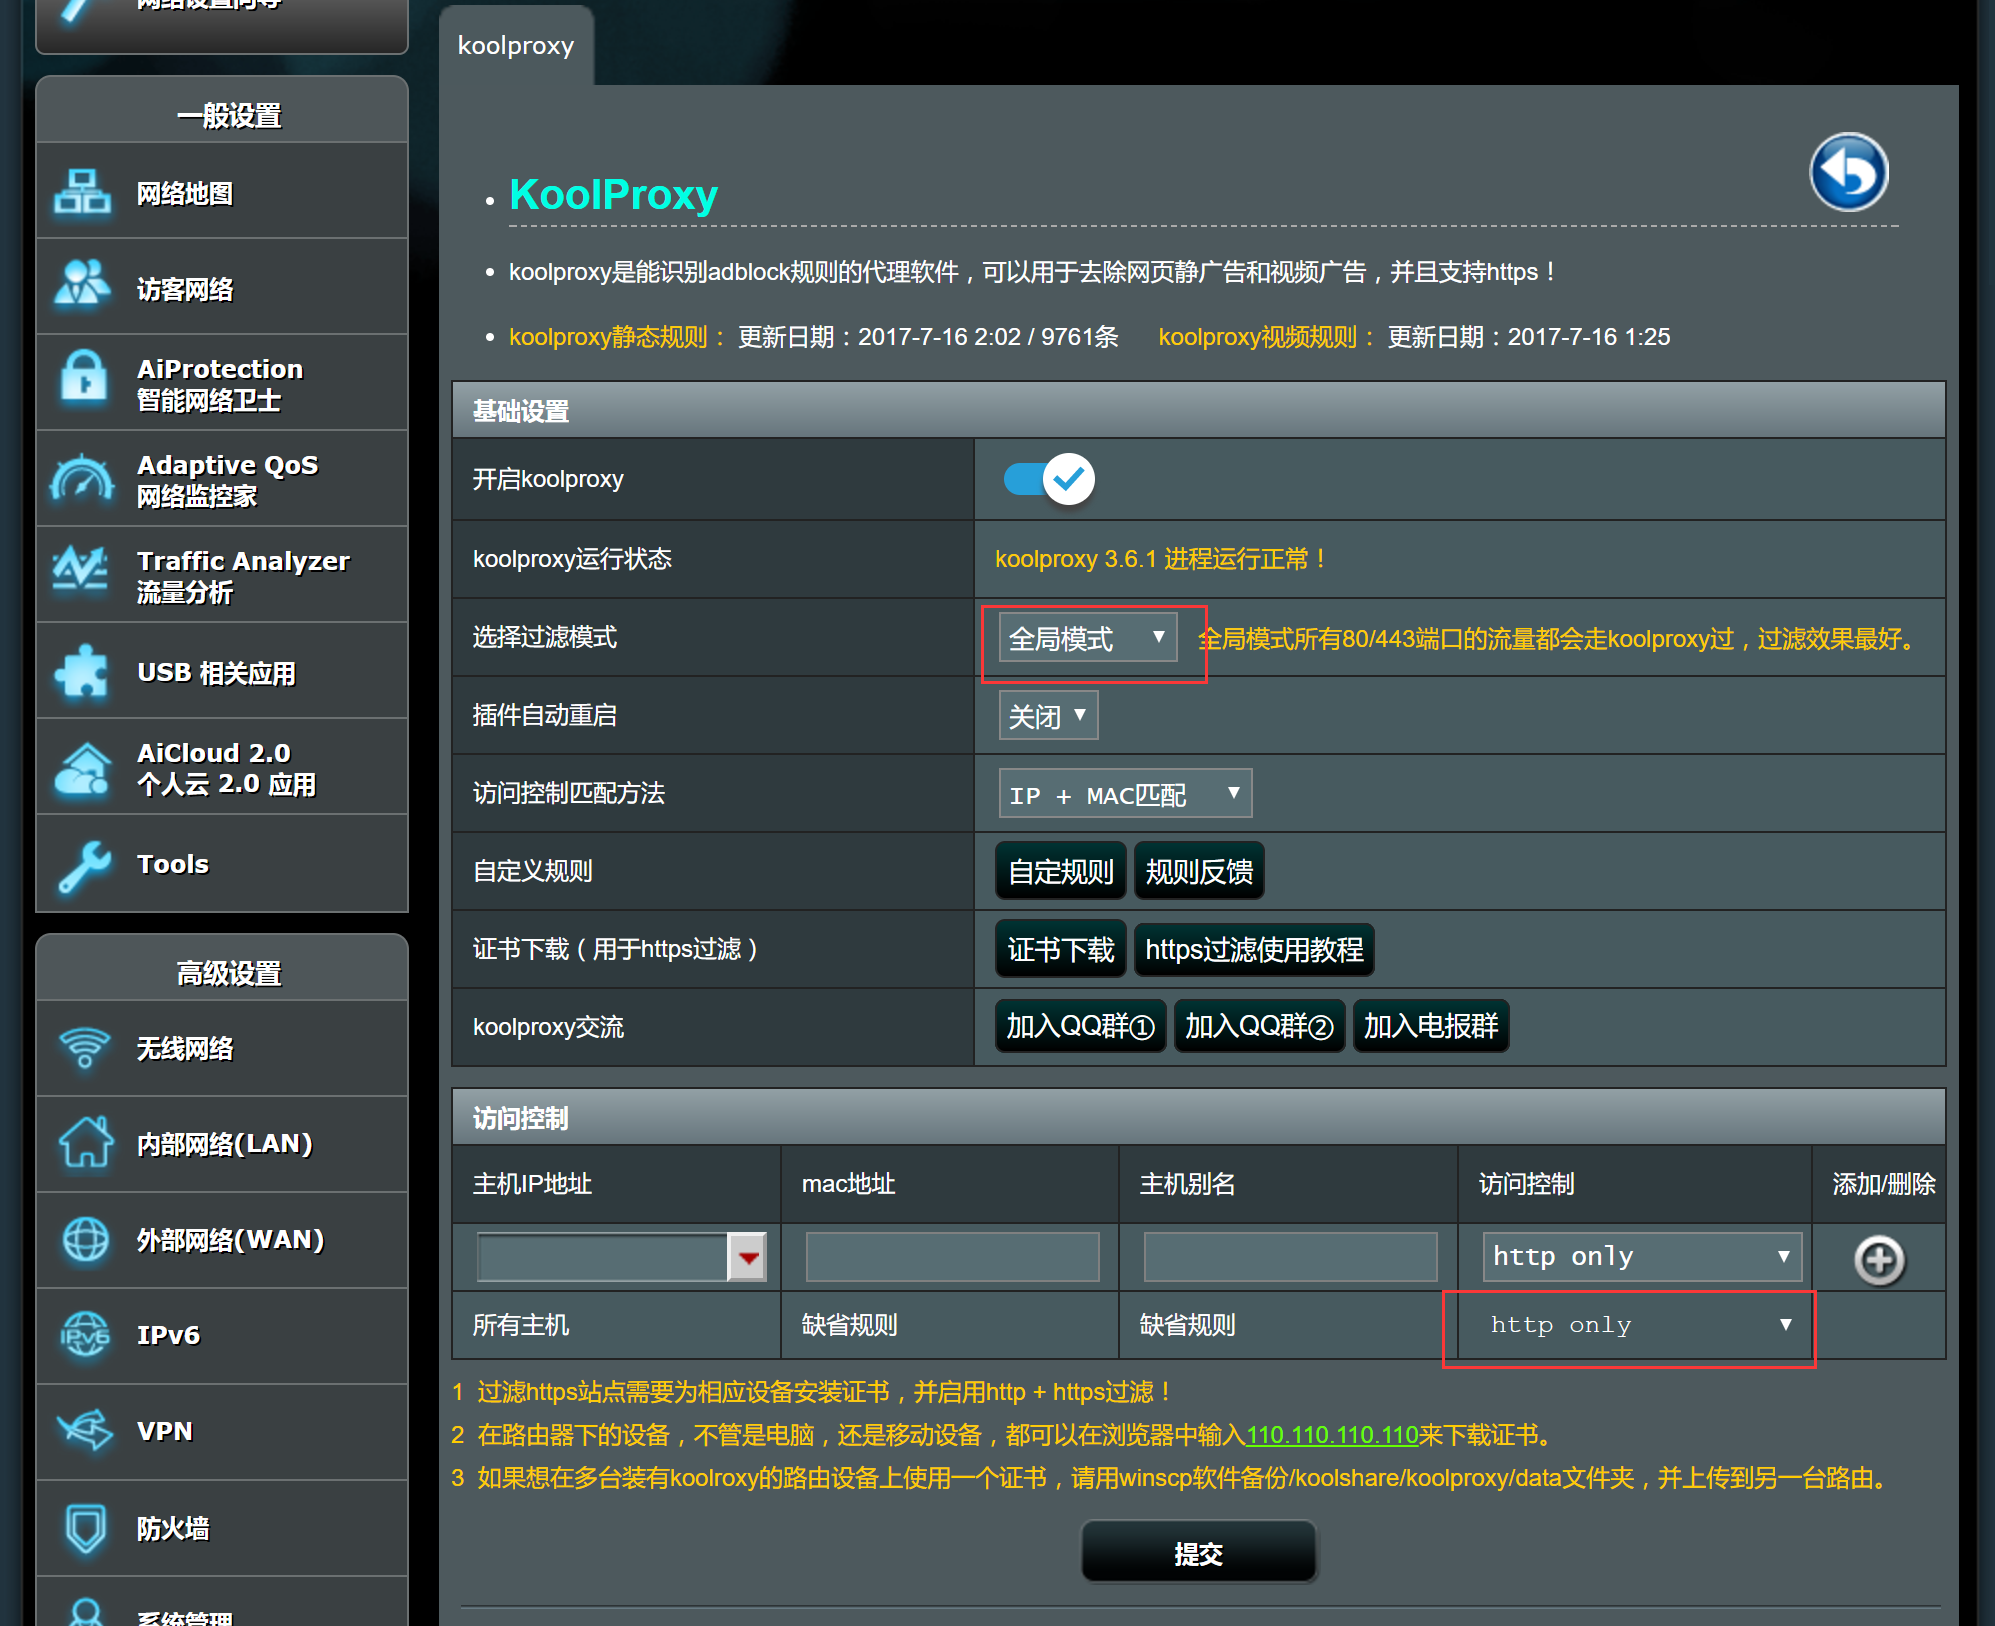The image size is (1995, 1626).
Task: Click the mac地址 input field
Action: click(951, 1257)
